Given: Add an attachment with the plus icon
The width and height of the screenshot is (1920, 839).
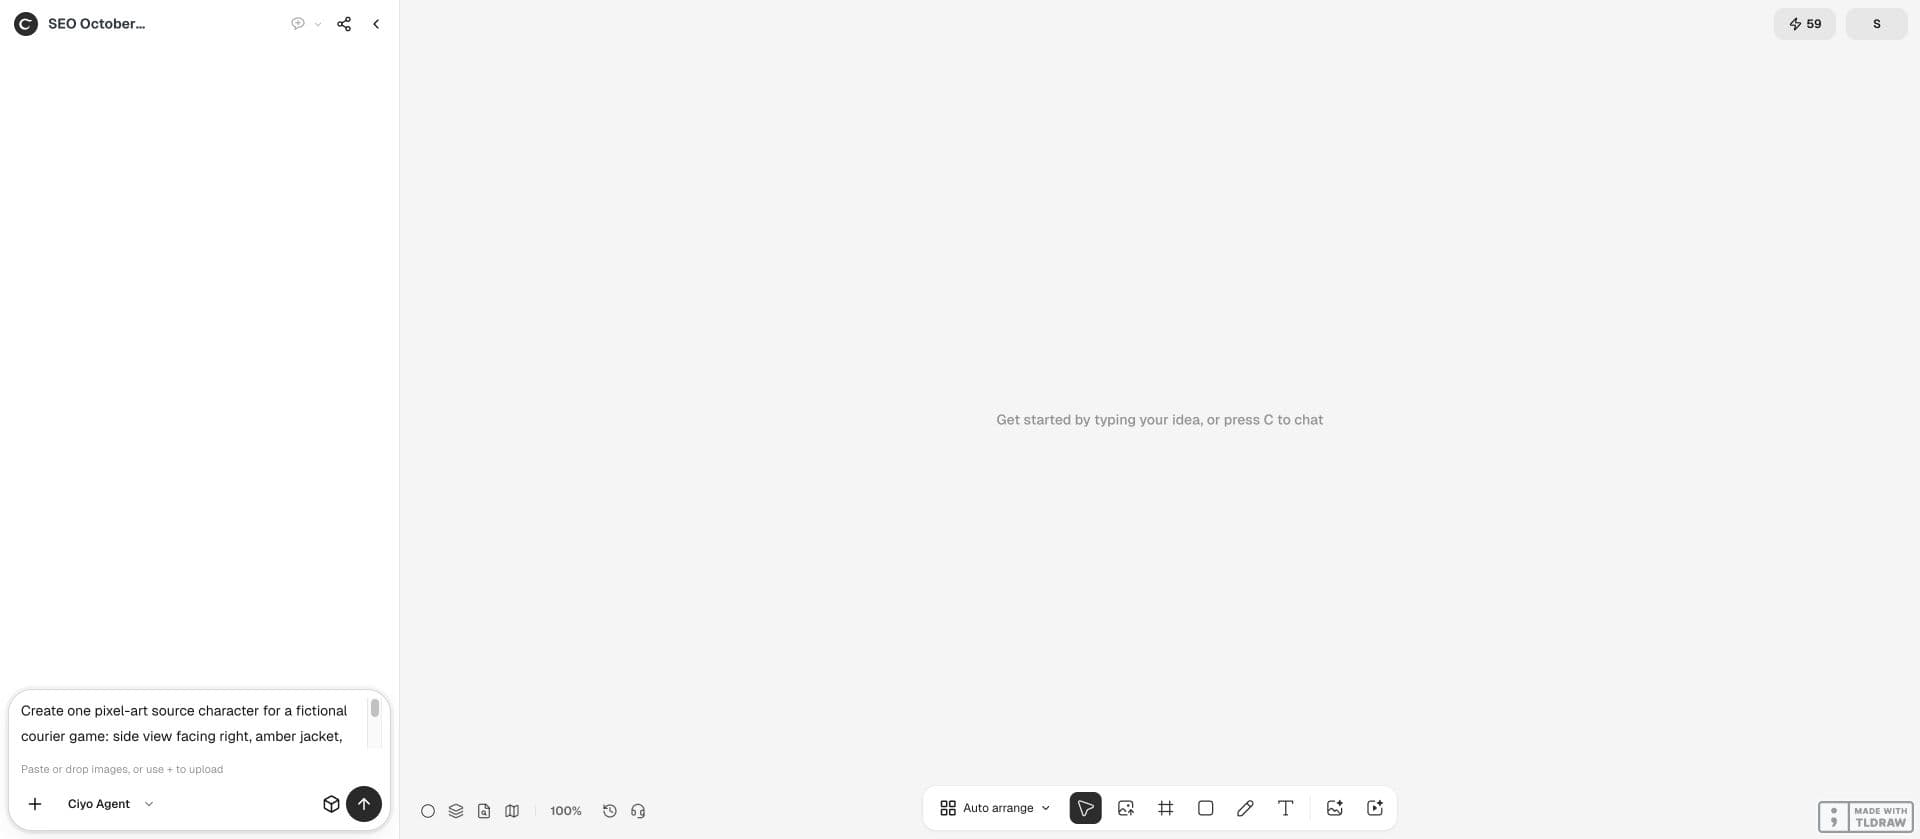Looking at the screenshot, I should click(x=35, y=804).
